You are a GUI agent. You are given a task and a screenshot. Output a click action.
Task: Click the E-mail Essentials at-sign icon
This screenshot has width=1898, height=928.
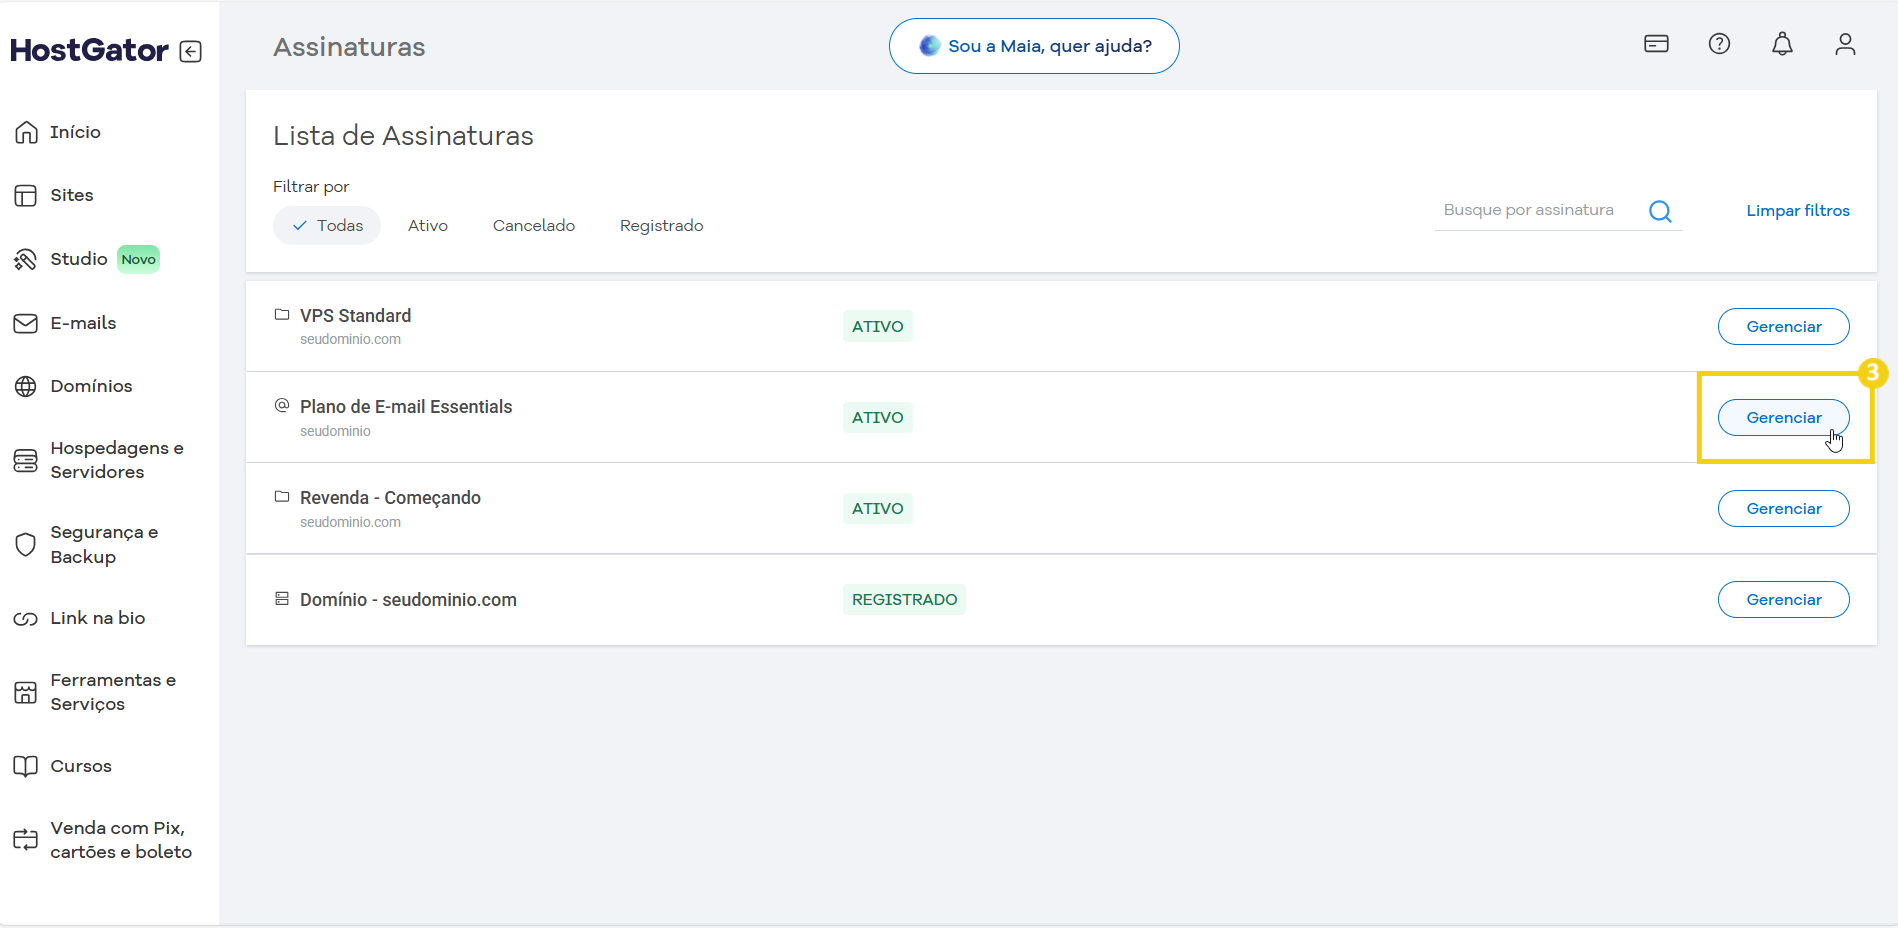(282, 405)
